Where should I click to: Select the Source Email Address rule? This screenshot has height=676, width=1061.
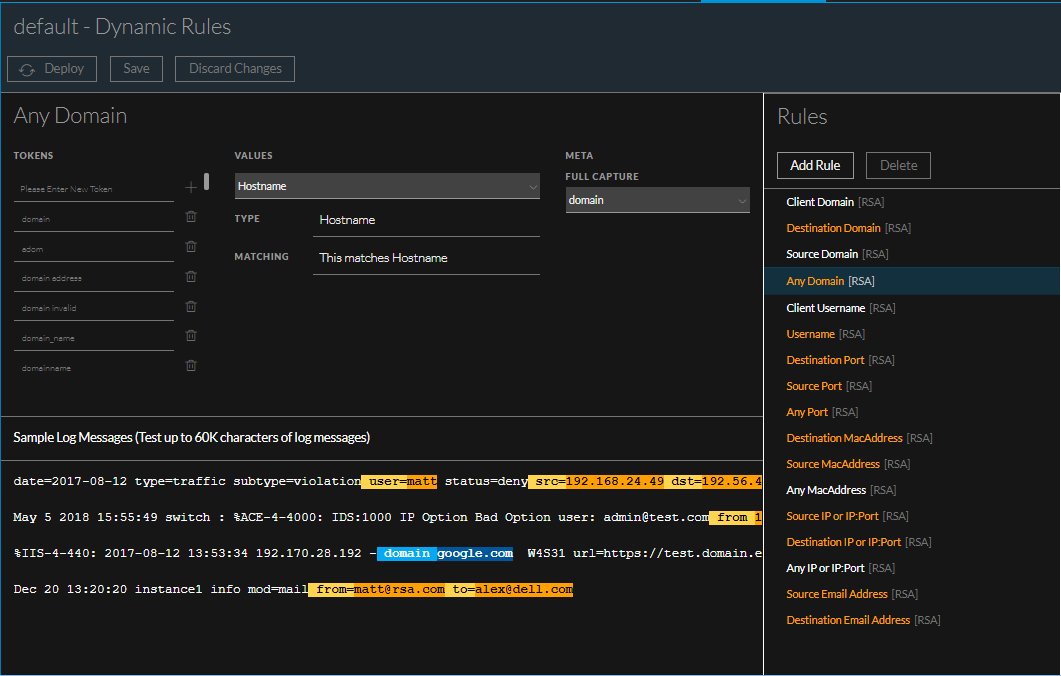(836, 594)
